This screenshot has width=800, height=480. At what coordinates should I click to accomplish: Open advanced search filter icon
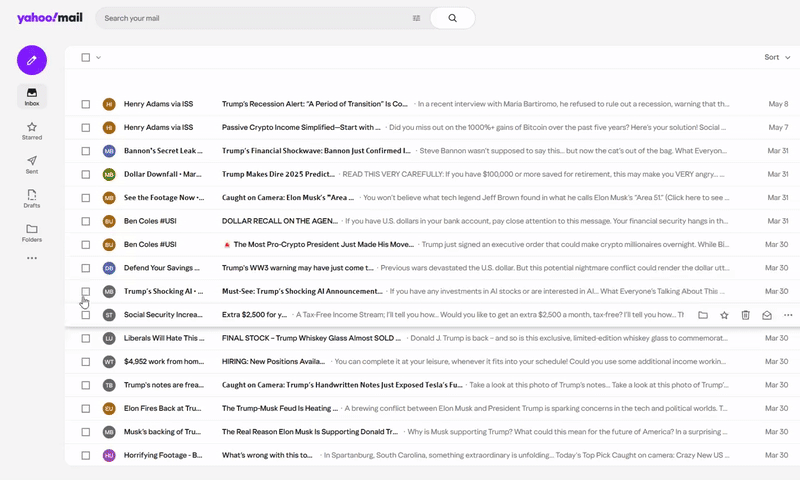tap(416, 18)
